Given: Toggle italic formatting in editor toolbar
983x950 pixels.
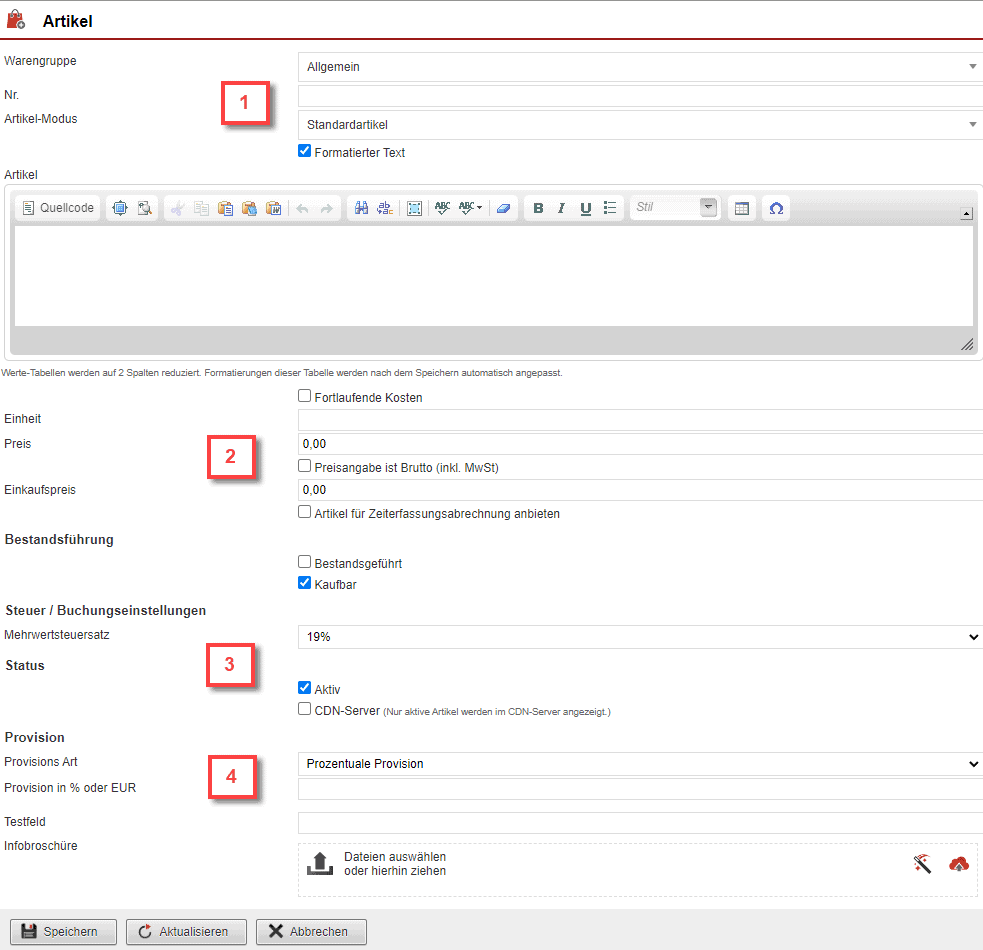Looking at the screenshot, I should coord(561,208).
